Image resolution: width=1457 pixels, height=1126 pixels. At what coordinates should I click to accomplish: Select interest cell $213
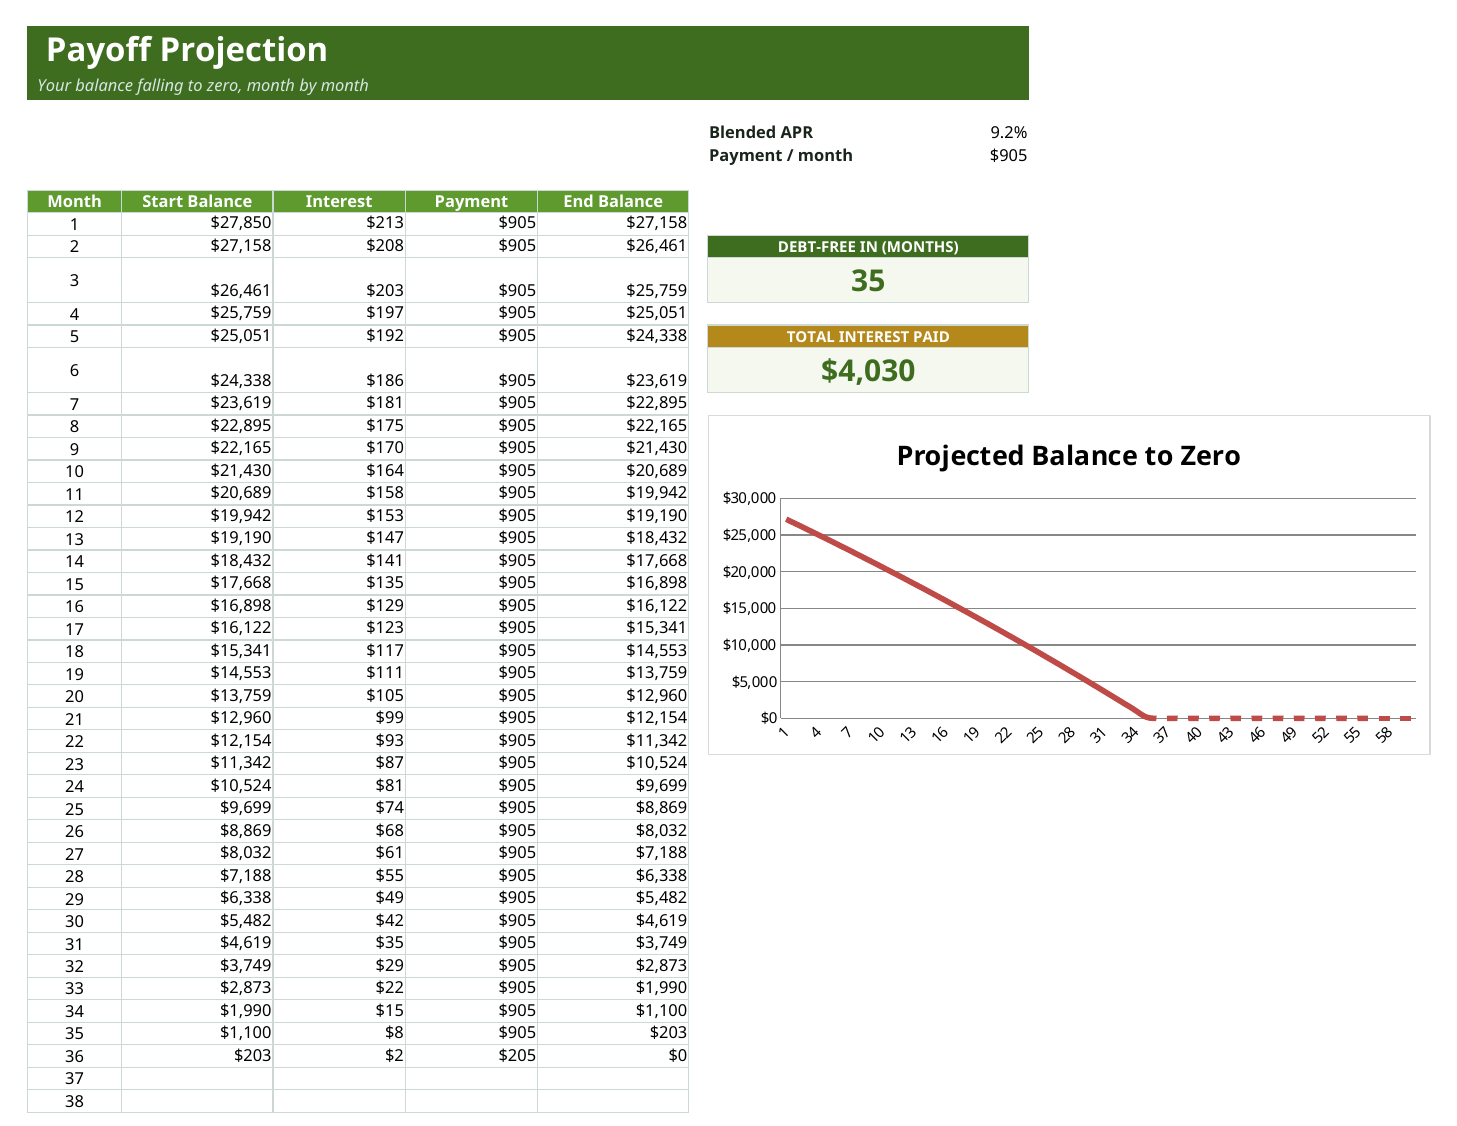(339, 223)
